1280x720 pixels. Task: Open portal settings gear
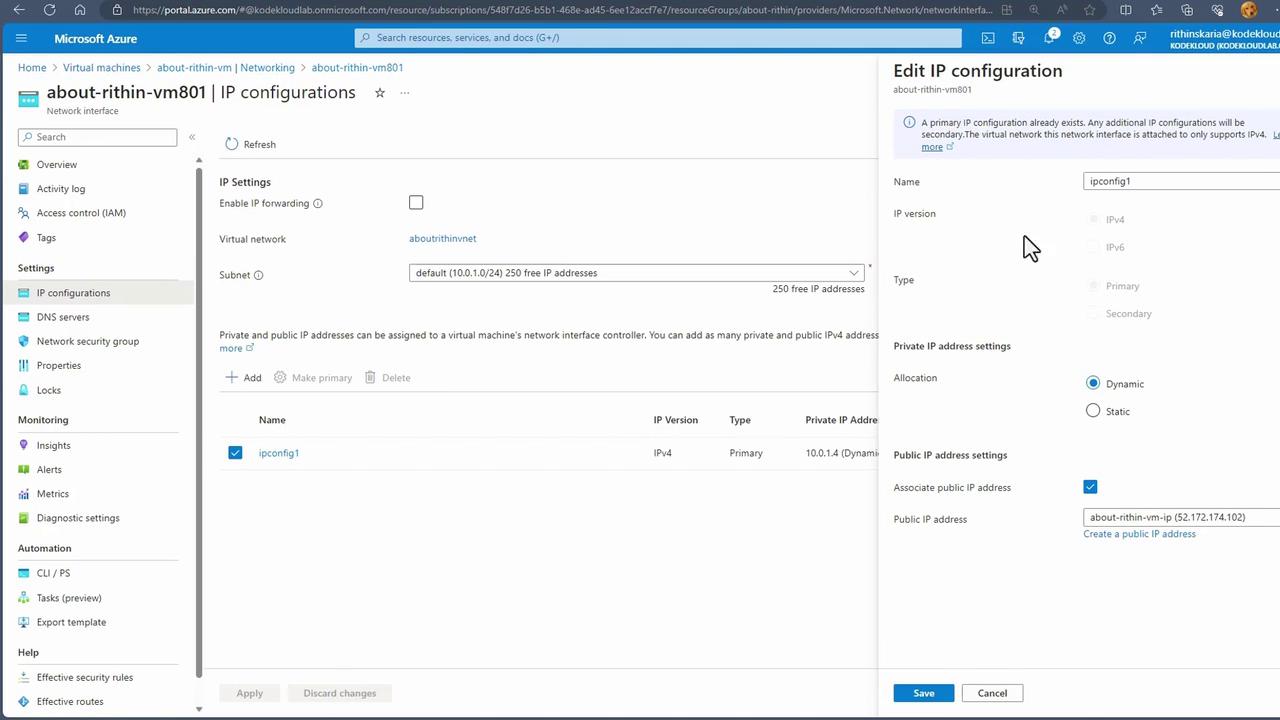point(1079,38)
